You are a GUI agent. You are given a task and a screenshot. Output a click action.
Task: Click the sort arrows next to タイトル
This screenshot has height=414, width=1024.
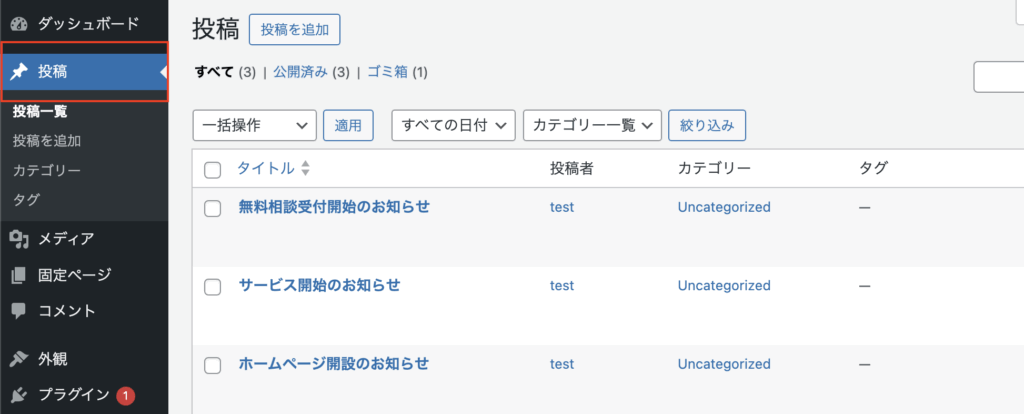coord(306,169)
